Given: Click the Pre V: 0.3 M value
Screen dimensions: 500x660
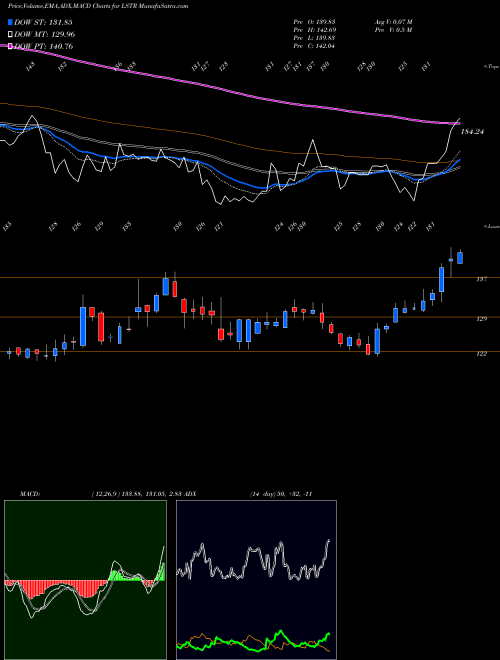Looking at the screenshot, I should click(393, 30).
